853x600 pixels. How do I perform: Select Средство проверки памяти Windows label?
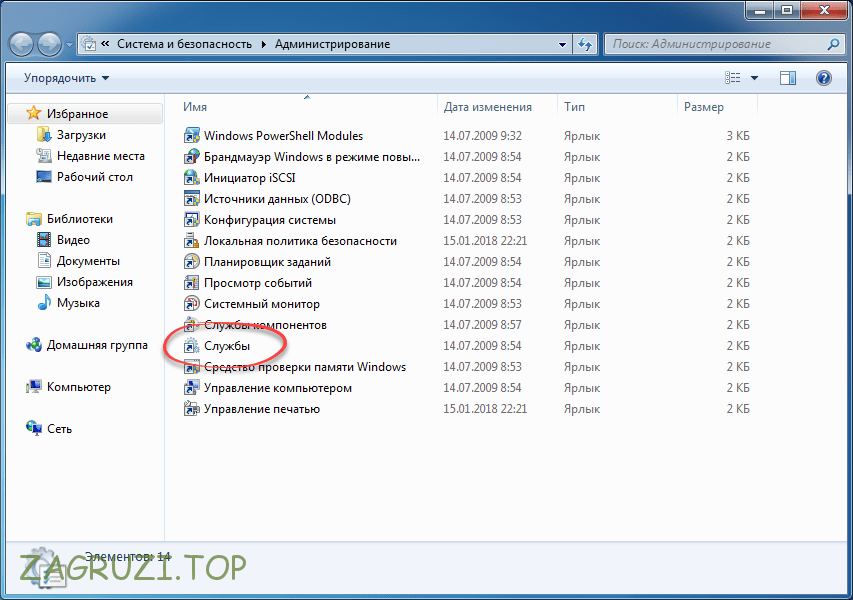pos(305,367)
